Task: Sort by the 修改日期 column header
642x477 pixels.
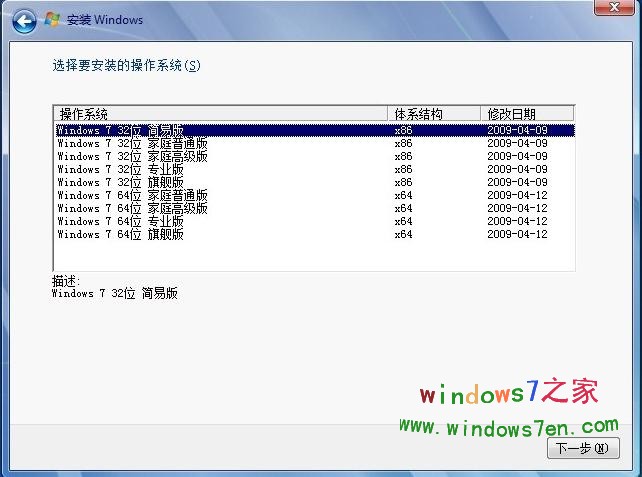Action: pos(527,114)
